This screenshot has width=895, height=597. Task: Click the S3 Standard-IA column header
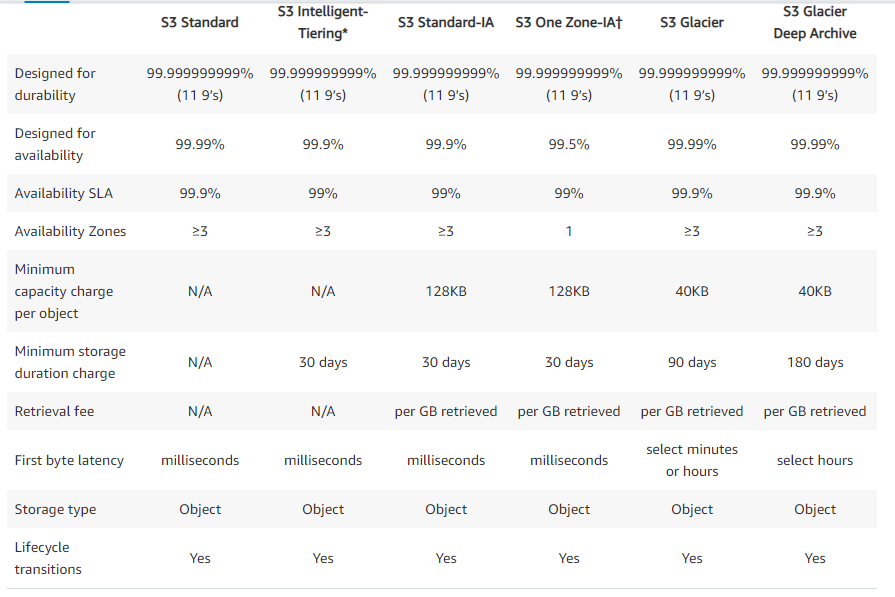[x=446, y=22]
